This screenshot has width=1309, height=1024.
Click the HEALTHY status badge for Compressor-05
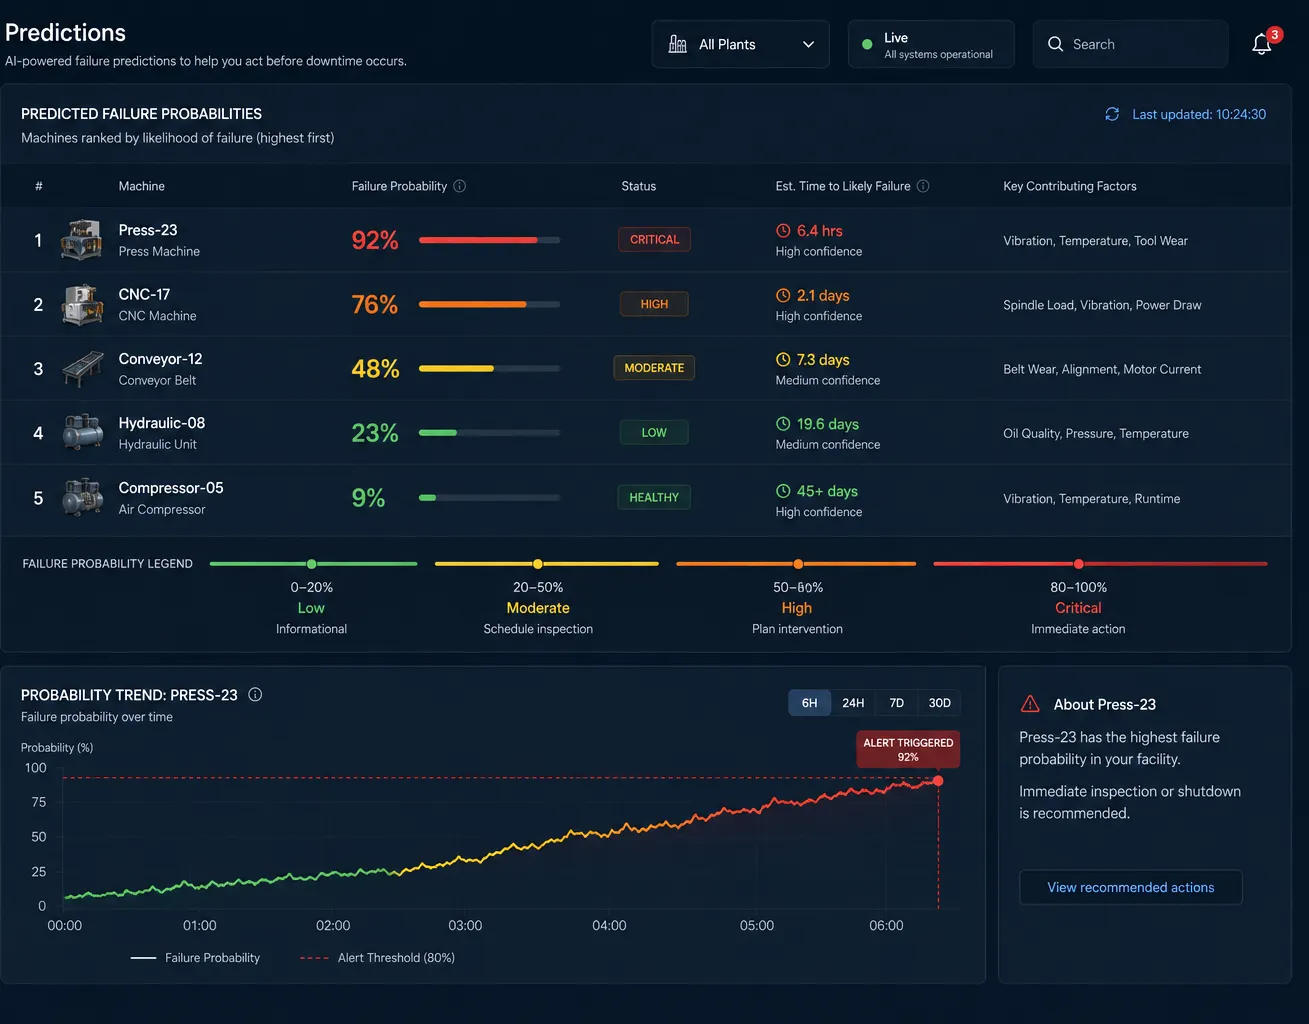[x=654, y=497]
